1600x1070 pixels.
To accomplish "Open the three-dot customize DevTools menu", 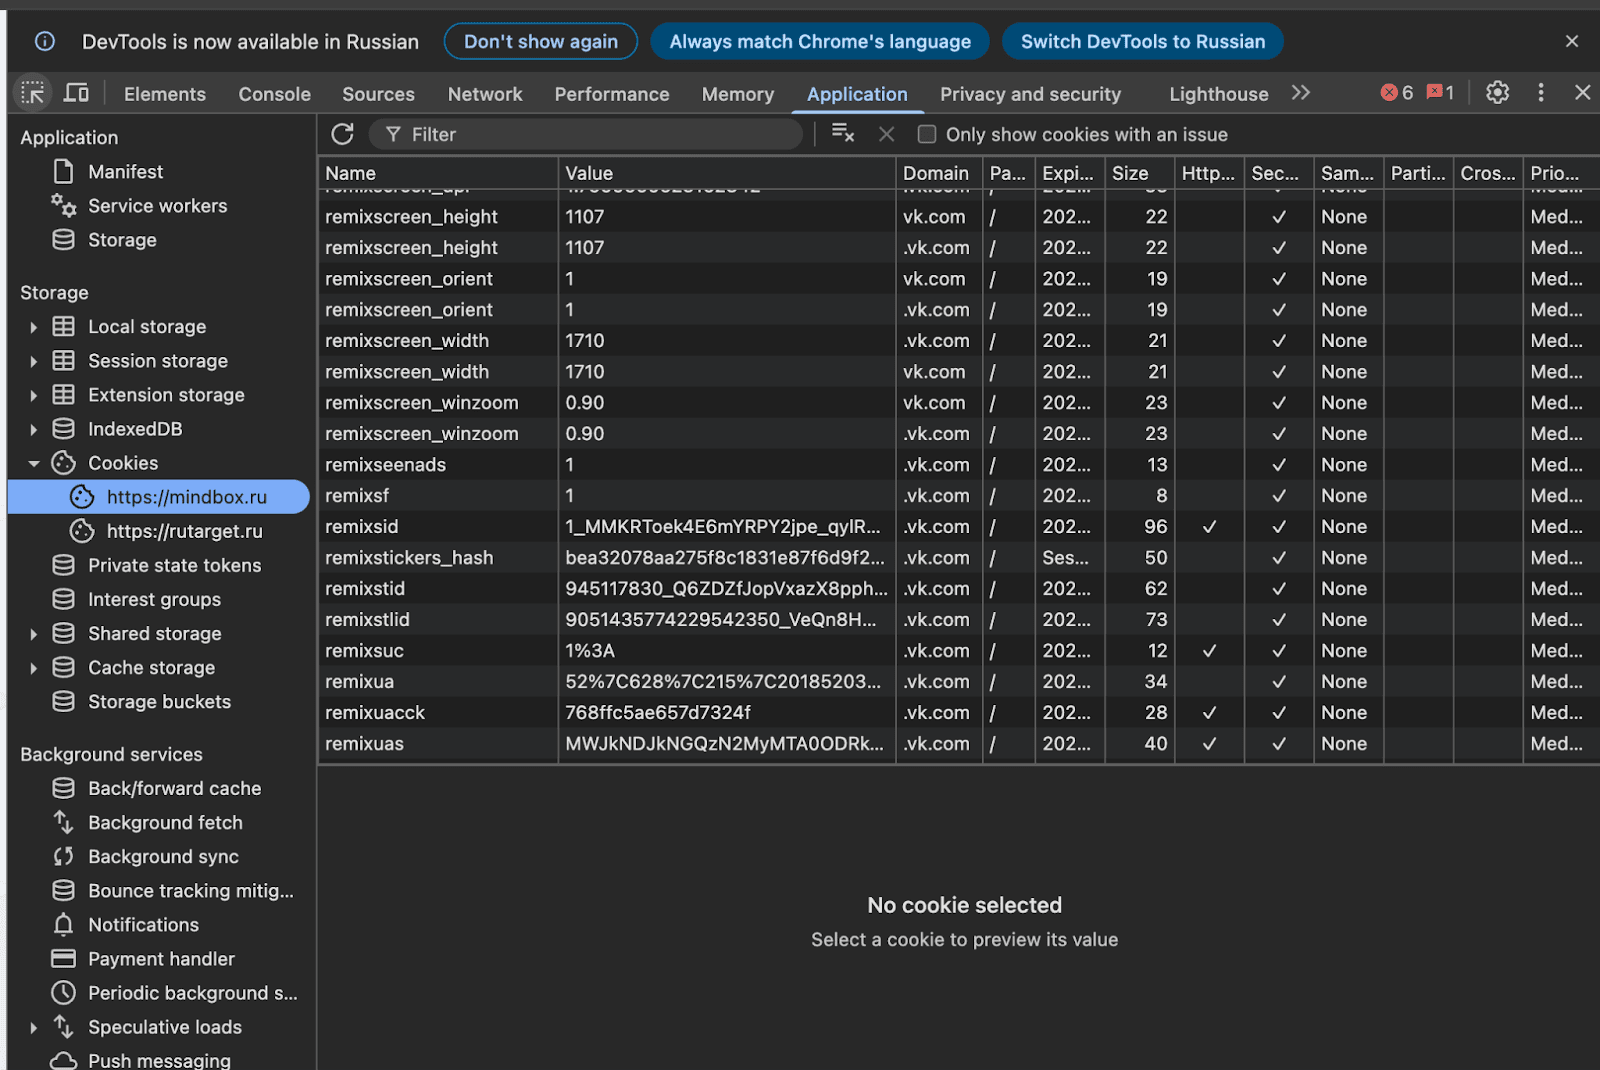I will [x=1541, y=93].
